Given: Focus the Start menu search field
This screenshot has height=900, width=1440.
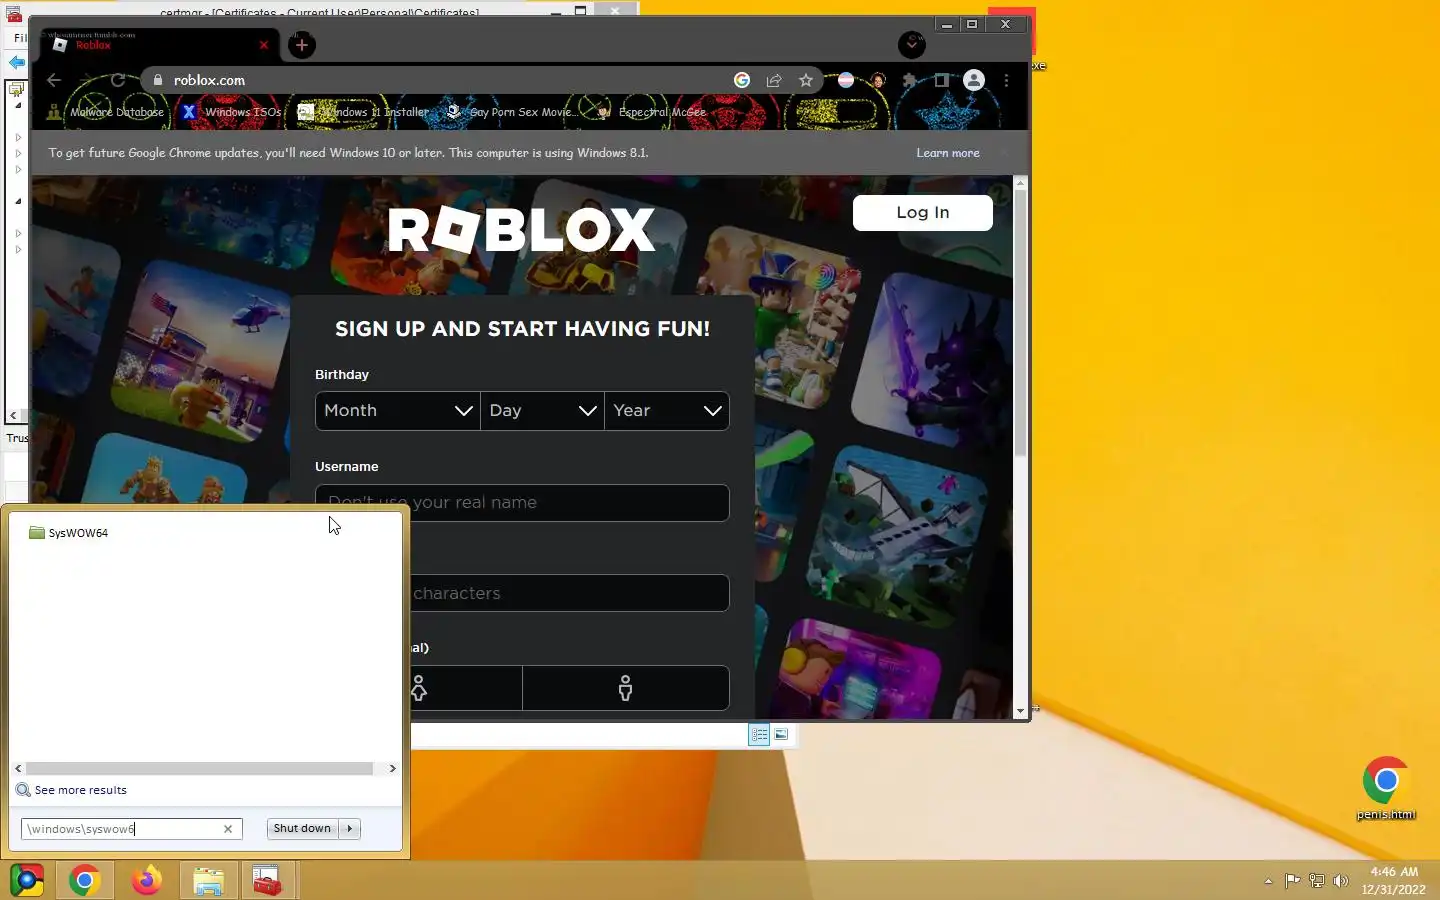Looking at the screenshot, I should (x=121, y=829).
